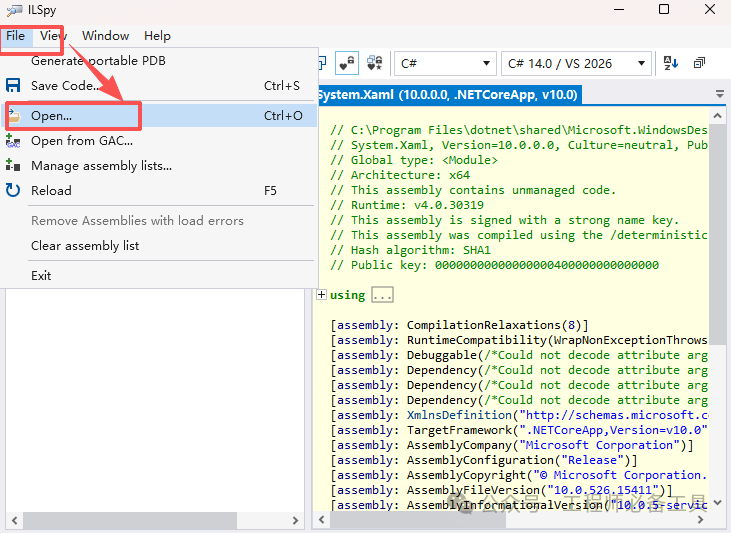
Task: Click the Reload circular arrow icon
Action: [14, 191]
